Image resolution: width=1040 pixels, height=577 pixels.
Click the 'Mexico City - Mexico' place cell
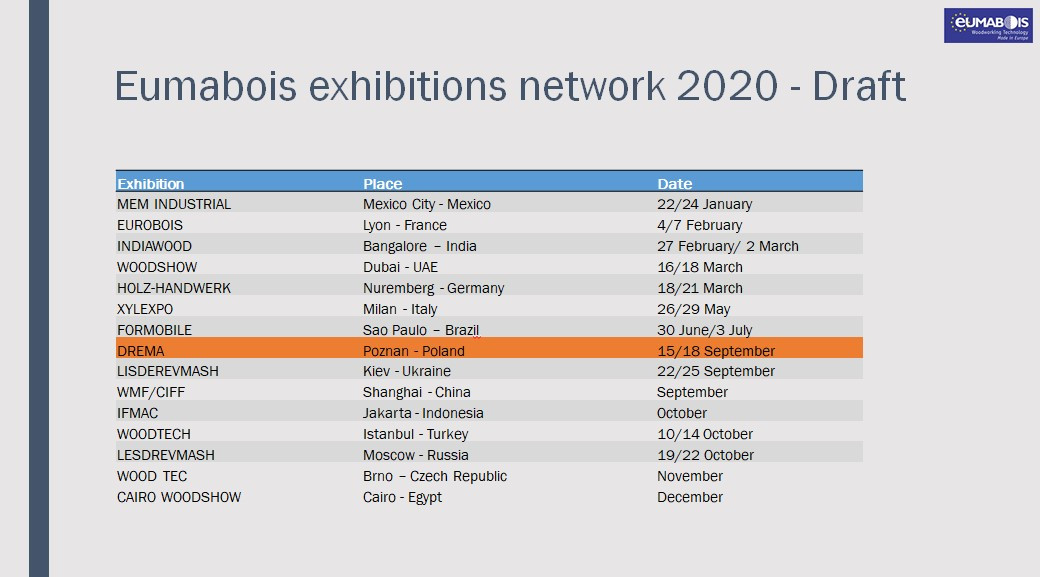426,204
